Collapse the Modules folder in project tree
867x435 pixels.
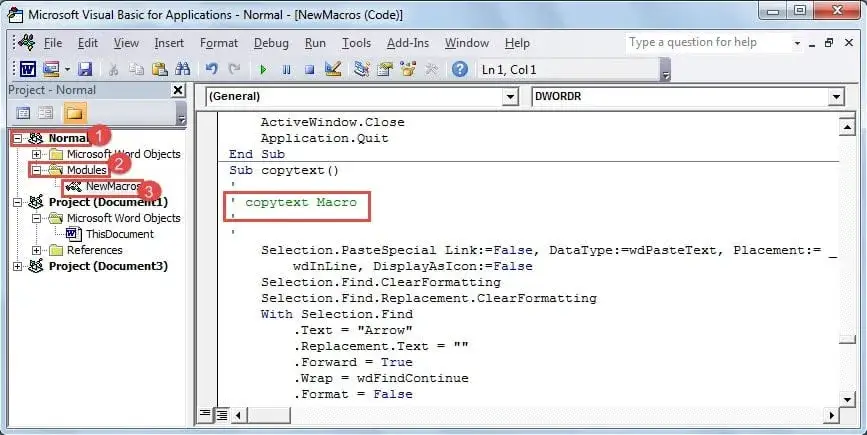click(37, 170)
